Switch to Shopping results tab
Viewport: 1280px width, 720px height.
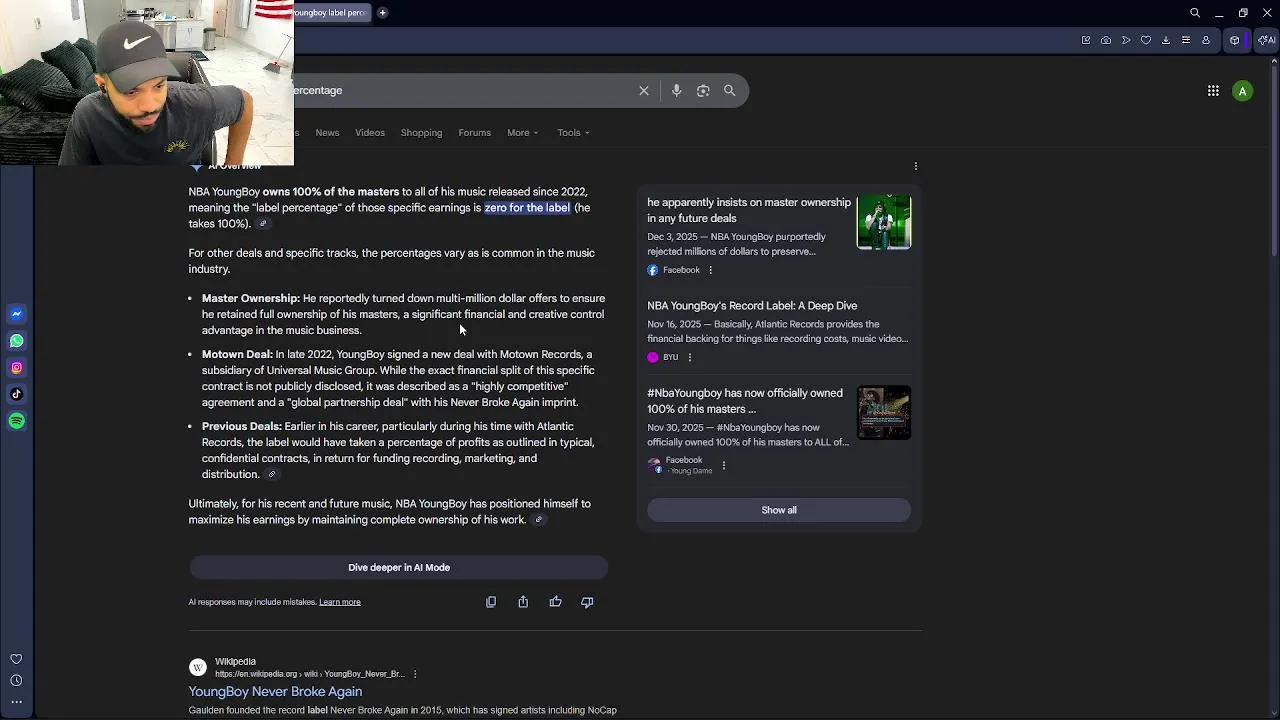click(x=421, y=133)
